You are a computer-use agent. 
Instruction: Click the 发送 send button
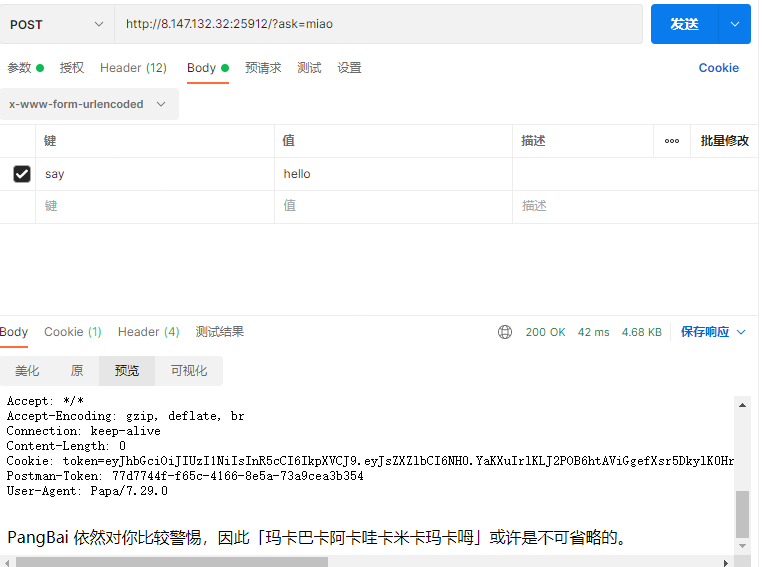[684, 24]
